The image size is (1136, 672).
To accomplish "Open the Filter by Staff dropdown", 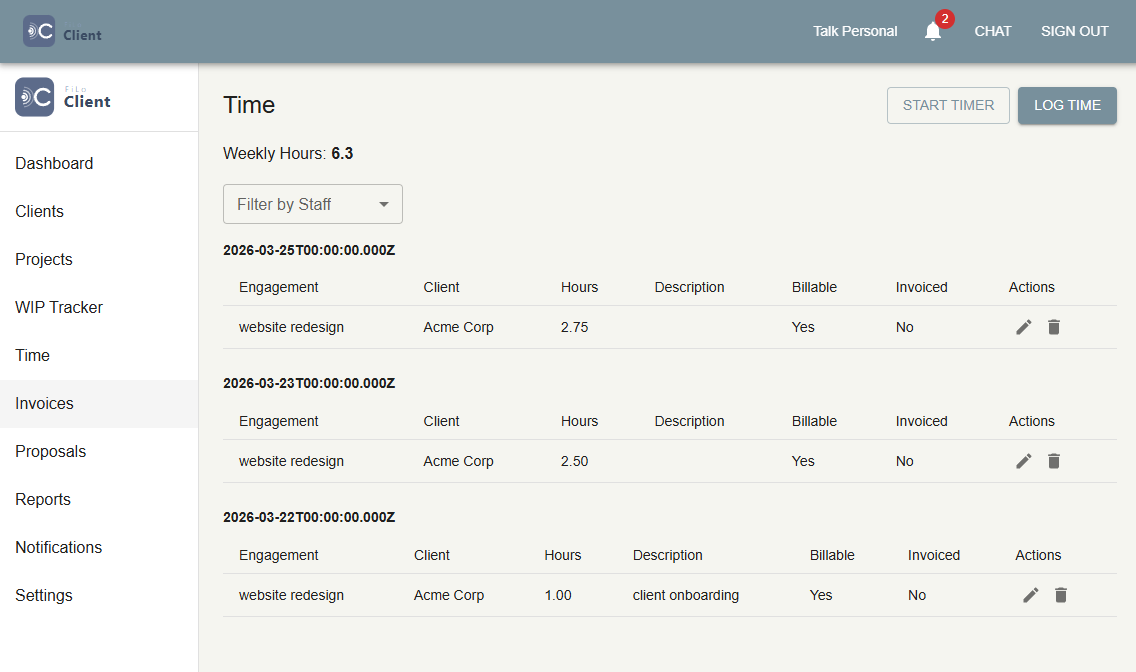I will [312, 204].
